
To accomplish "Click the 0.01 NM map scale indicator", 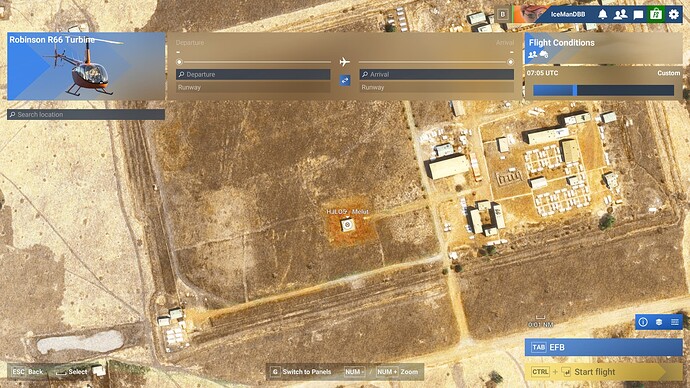I will pyautogui.click(x=541, y=322).
